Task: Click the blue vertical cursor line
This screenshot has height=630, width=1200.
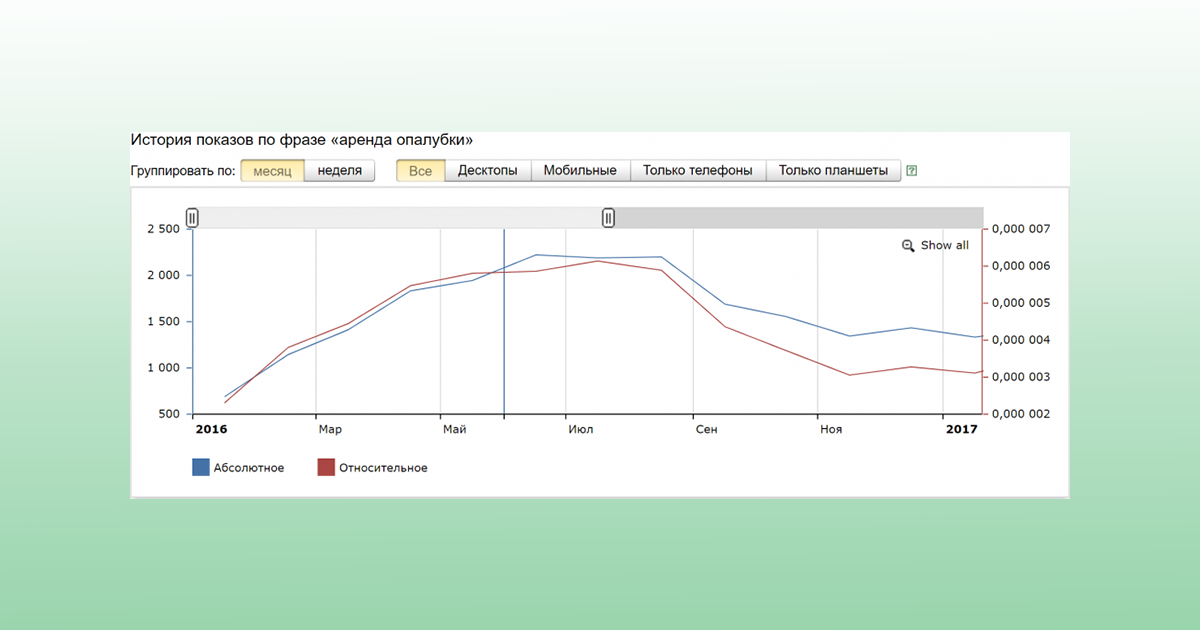Action: click(504, 321)
